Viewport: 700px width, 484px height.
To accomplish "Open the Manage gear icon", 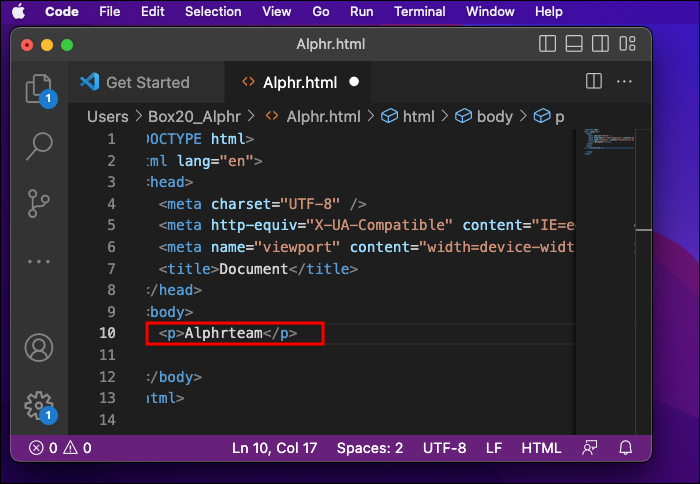I will click(37, 404).
